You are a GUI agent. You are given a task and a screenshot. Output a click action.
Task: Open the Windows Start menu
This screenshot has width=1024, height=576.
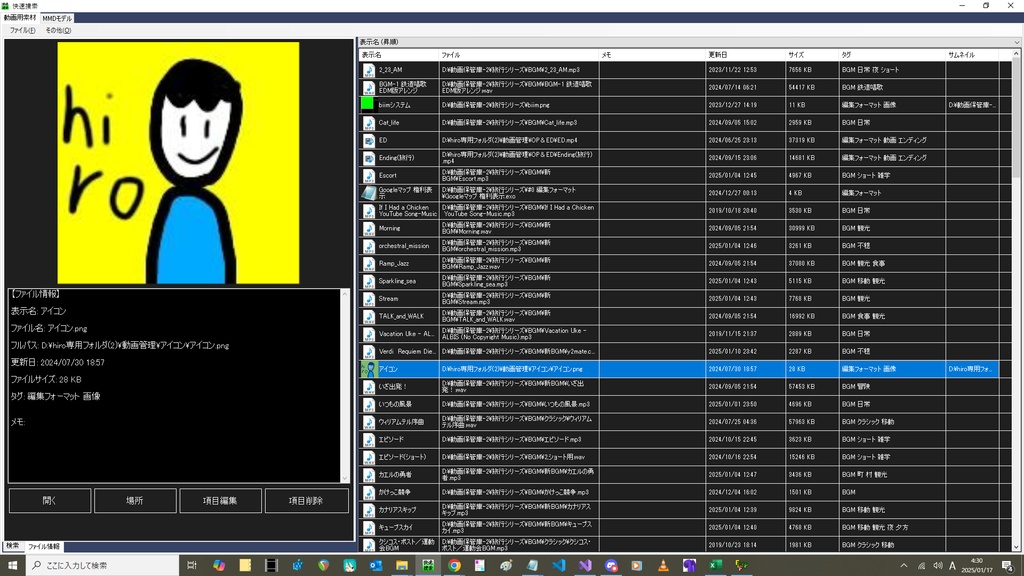coord(12,566)
